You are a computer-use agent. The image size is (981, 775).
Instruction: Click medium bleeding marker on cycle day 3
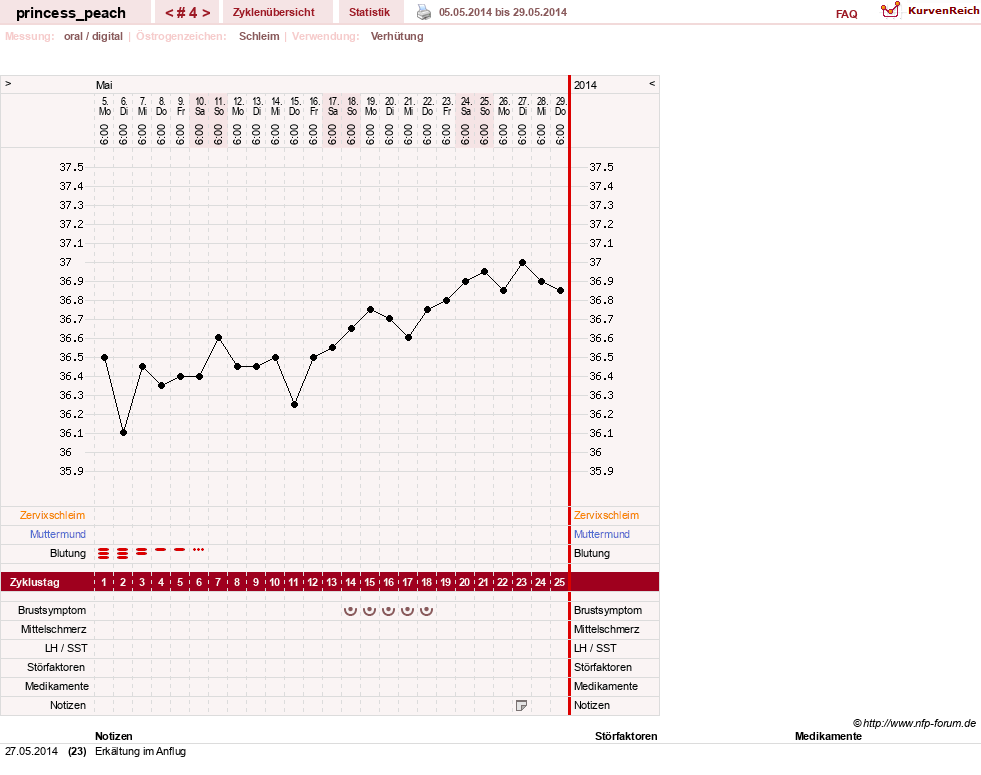click(x=142, y=551)
